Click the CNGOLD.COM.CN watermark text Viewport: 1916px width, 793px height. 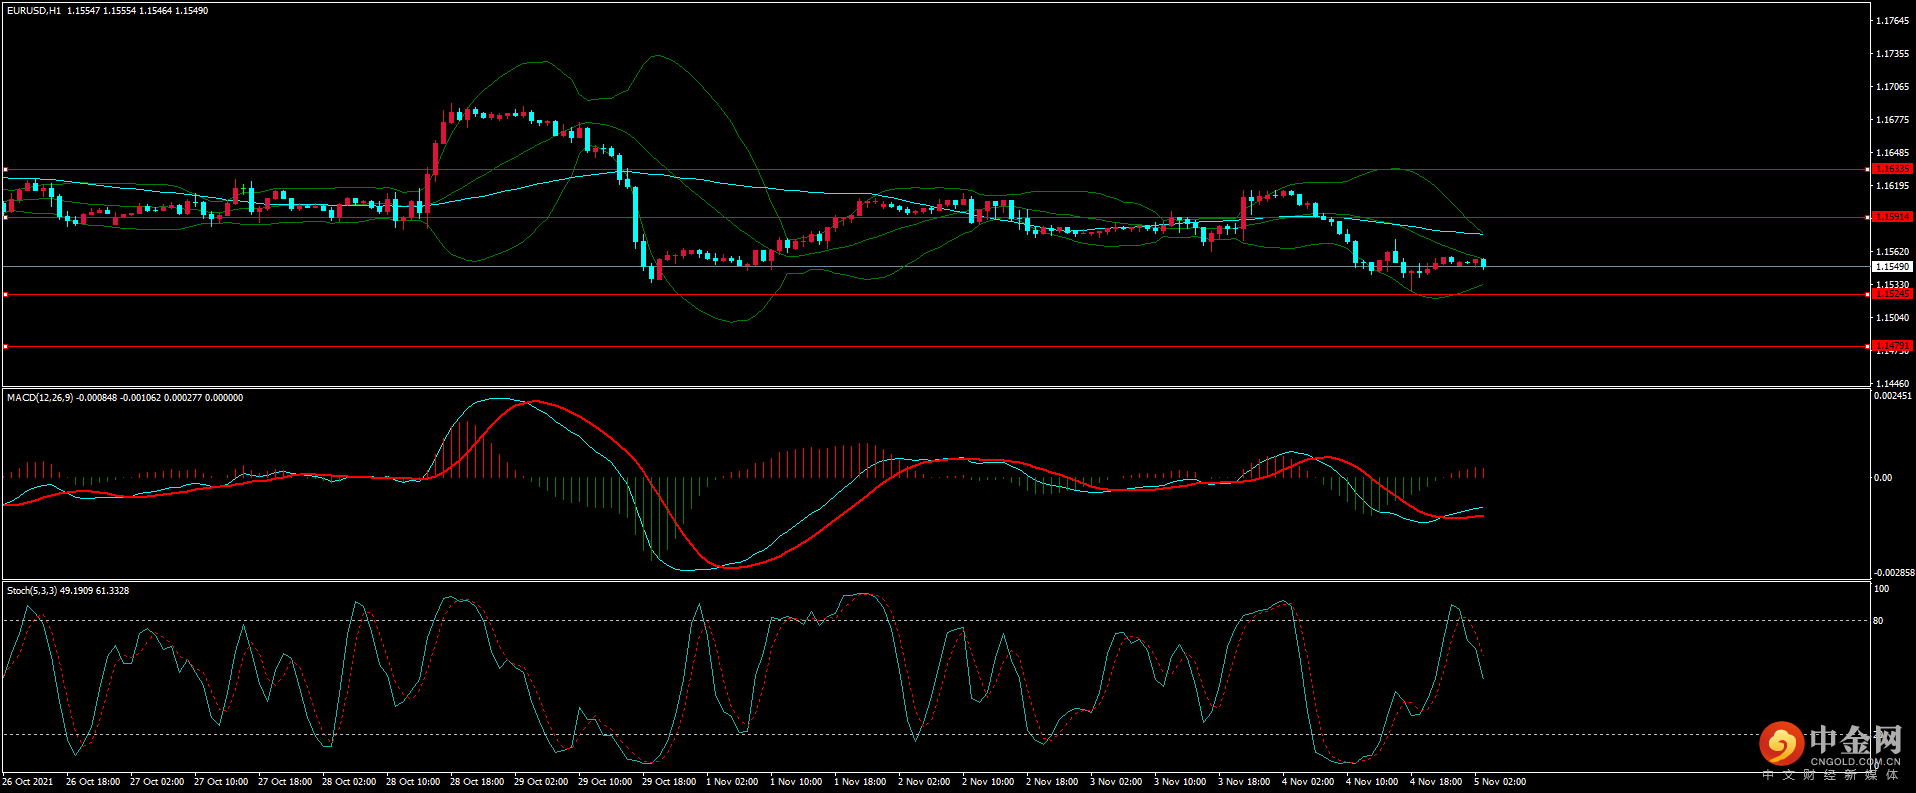(1855, 761)
